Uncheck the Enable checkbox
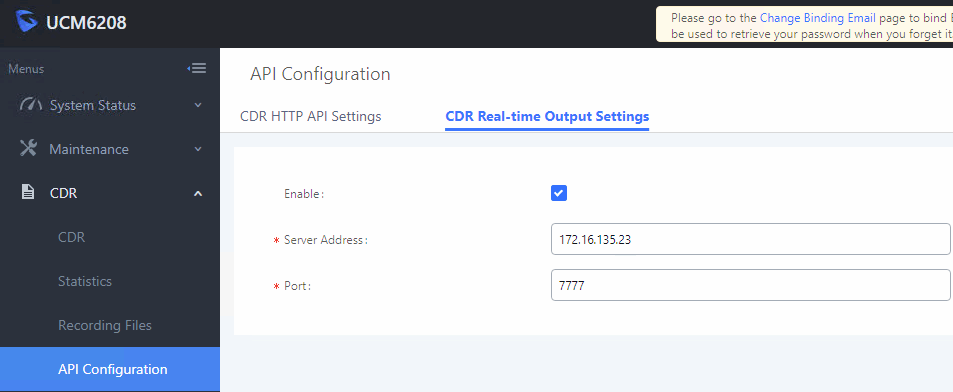Viewport: 953px width, 392px height. click(x=559, y=193)
